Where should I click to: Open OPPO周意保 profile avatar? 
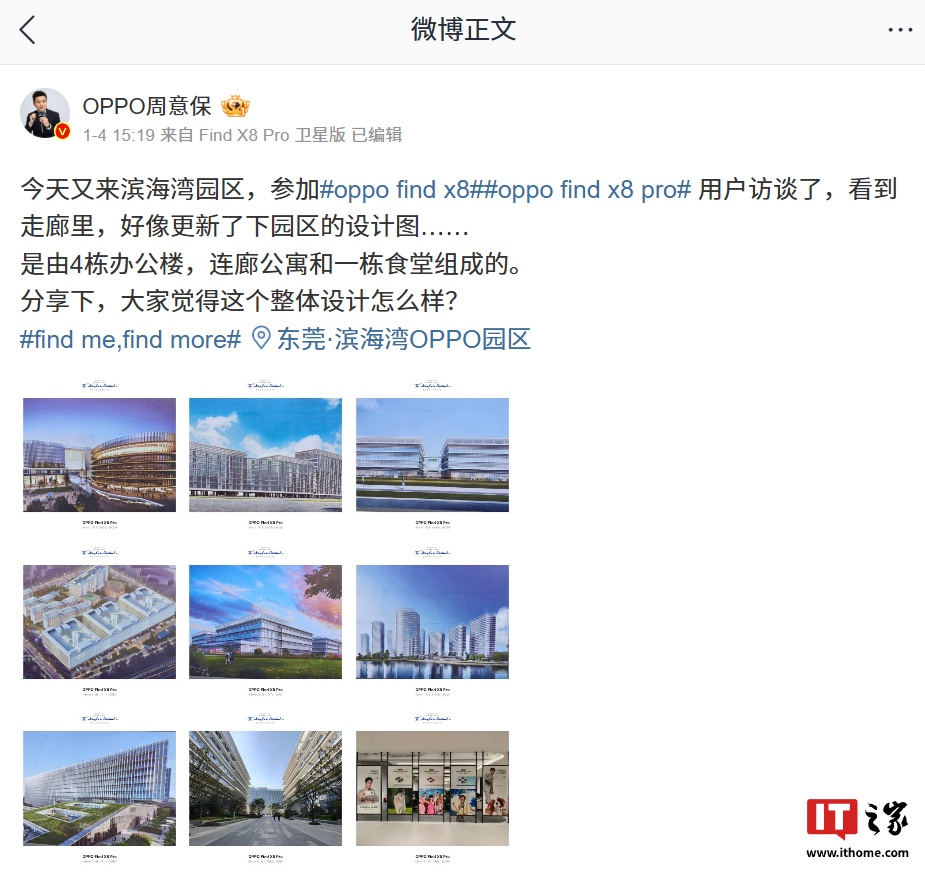[x=45, y=113]
